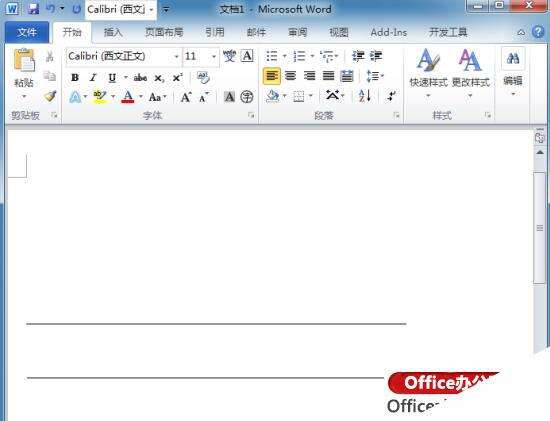Expand the bullets list dropdown arrow

click(284, 56)
